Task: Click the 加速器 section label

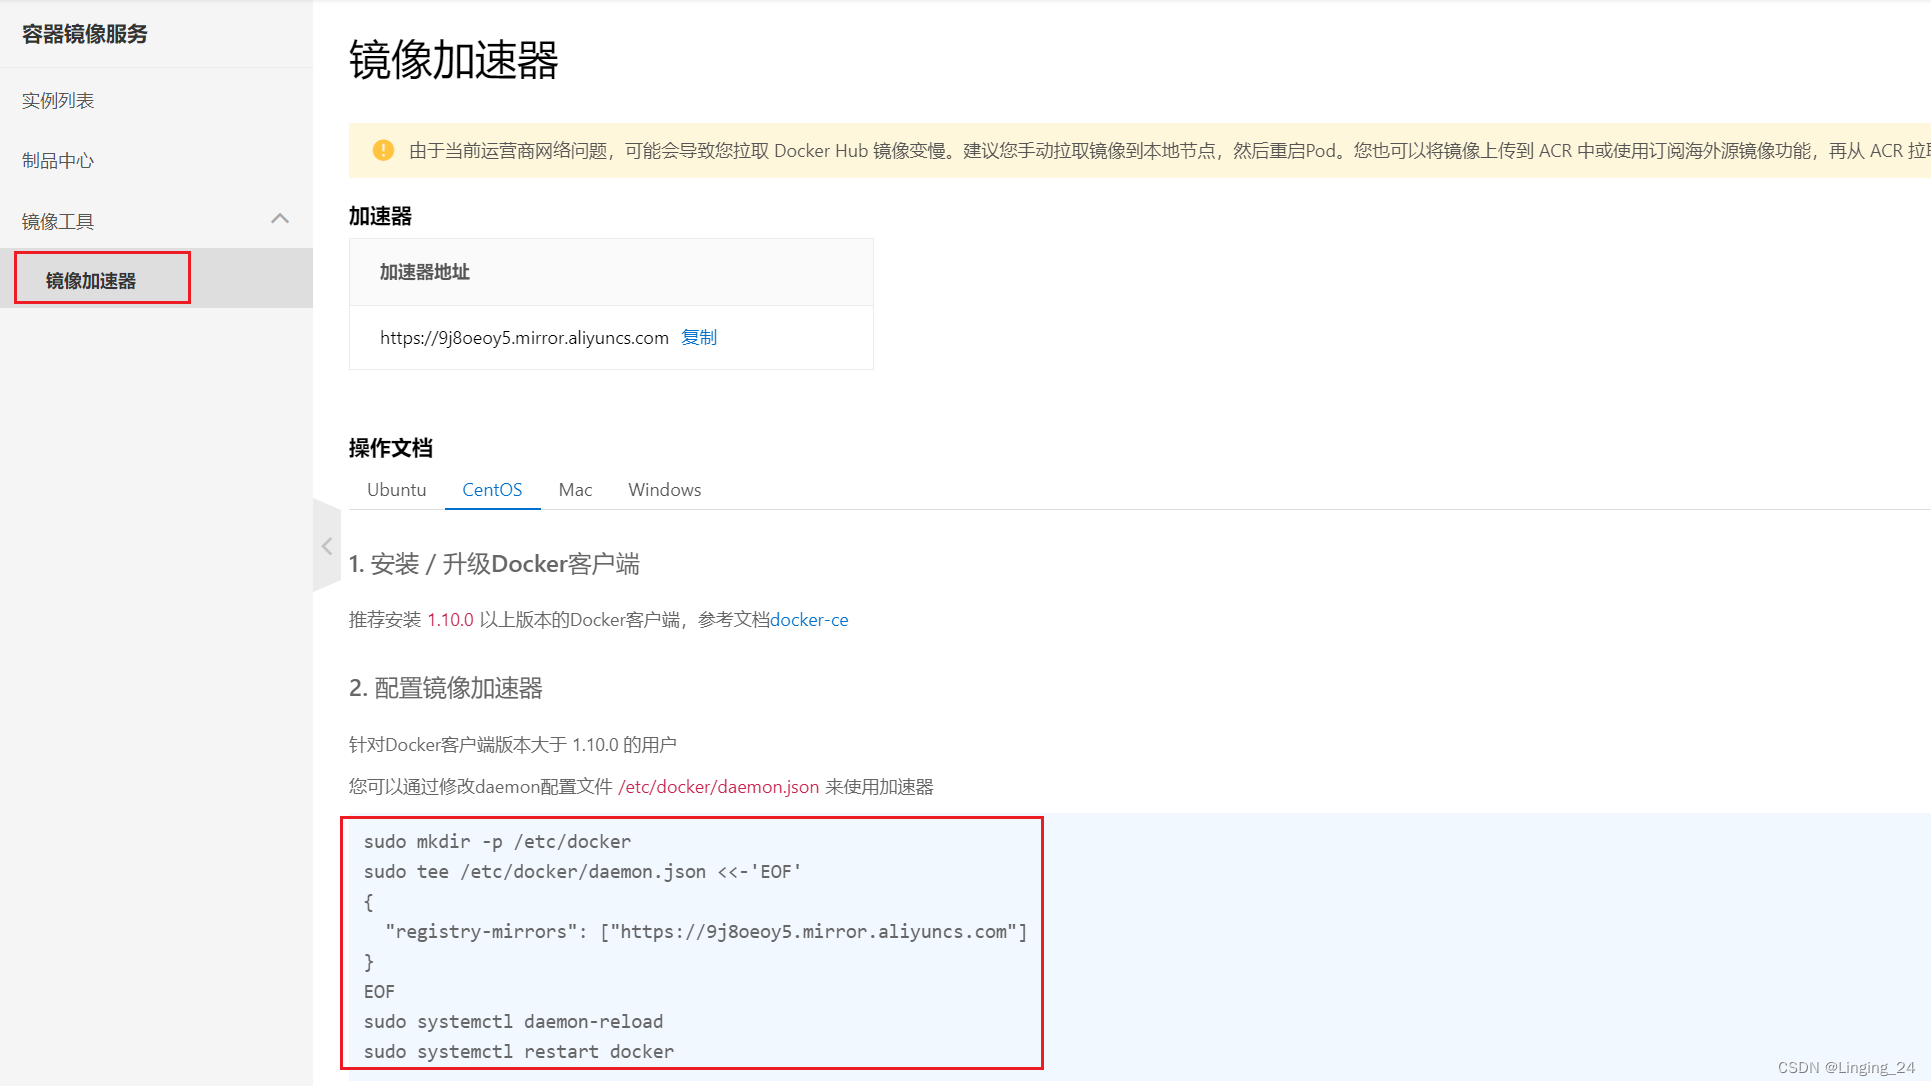Action: 380,215
